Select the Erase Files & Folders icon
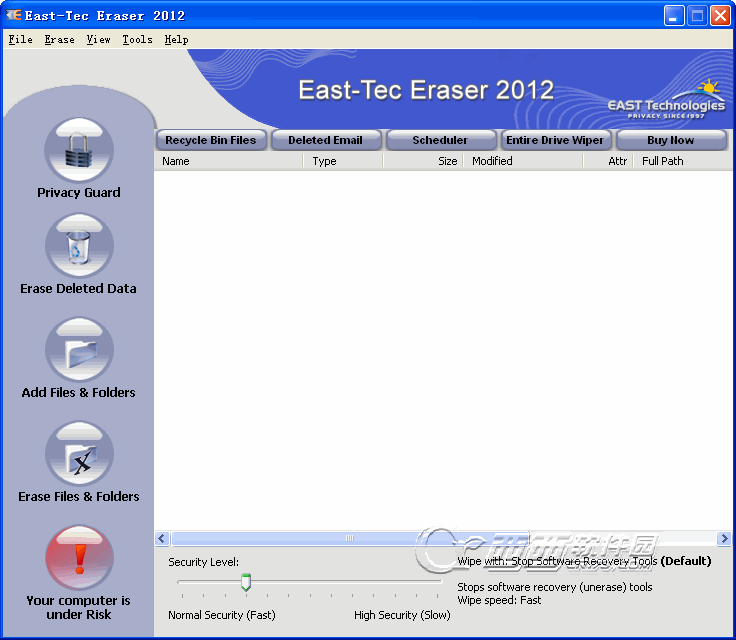 pyautogui.click(x=79, y=454)
